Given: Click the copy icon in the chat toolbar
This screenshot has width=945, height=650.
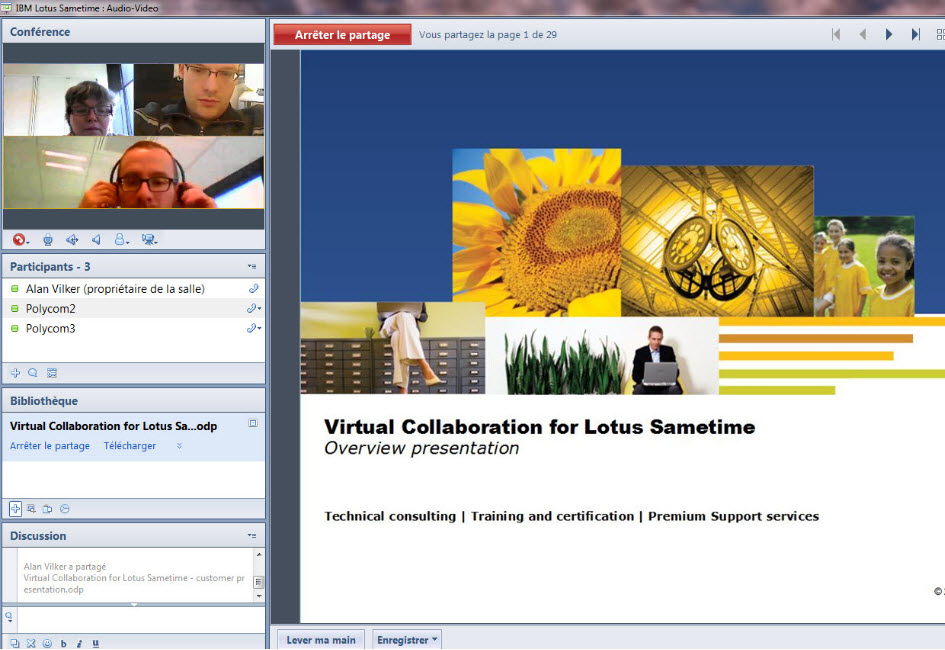Looking at the screenshot, I should point(15,643).
